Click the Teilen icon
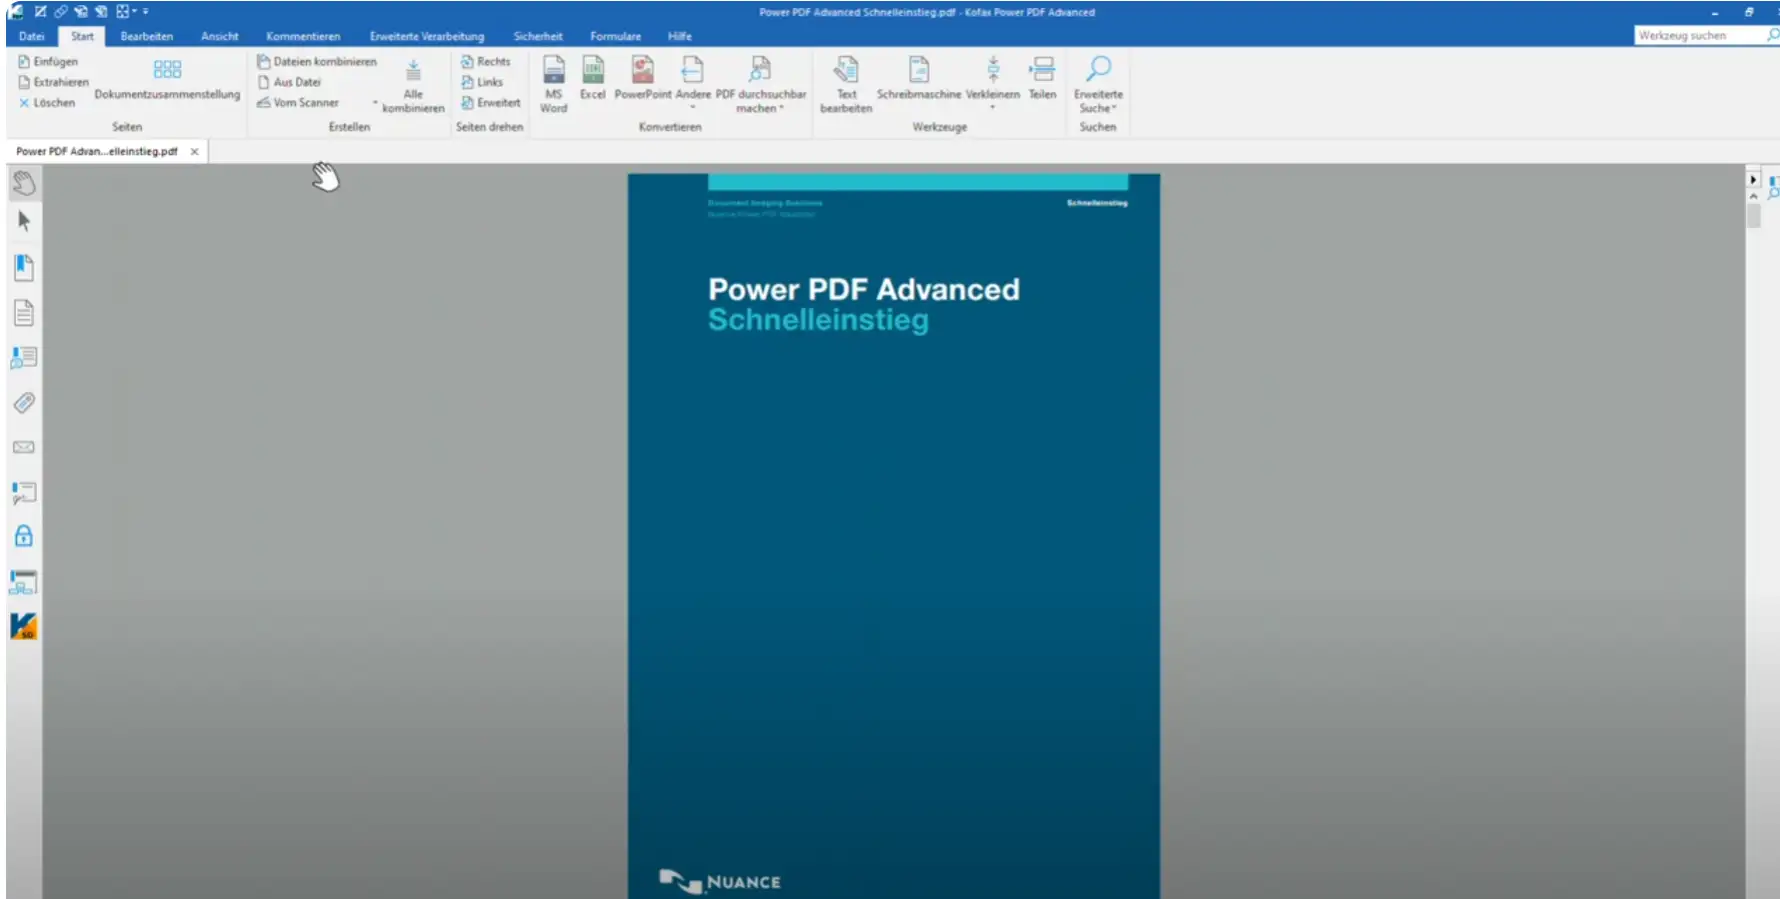 click(x=1042, y=78)
